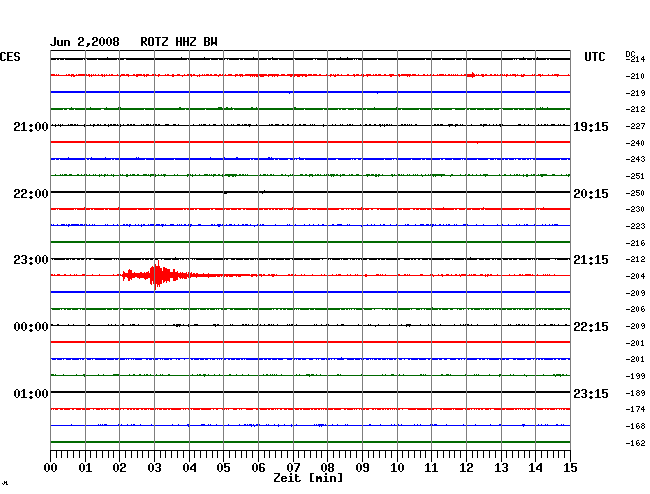Select minute 09 on the time axis
650x494 pixels.
pyautogui.click(x=362, y=468)
